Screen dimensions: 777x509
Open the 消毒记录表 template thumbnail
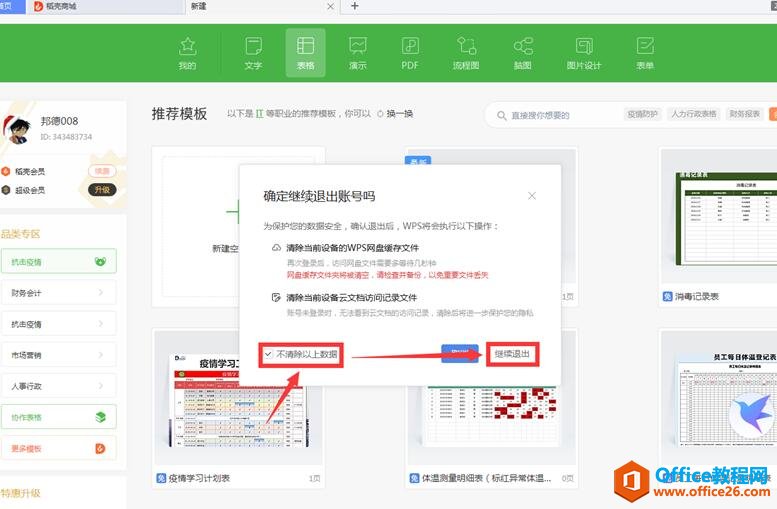719,218
